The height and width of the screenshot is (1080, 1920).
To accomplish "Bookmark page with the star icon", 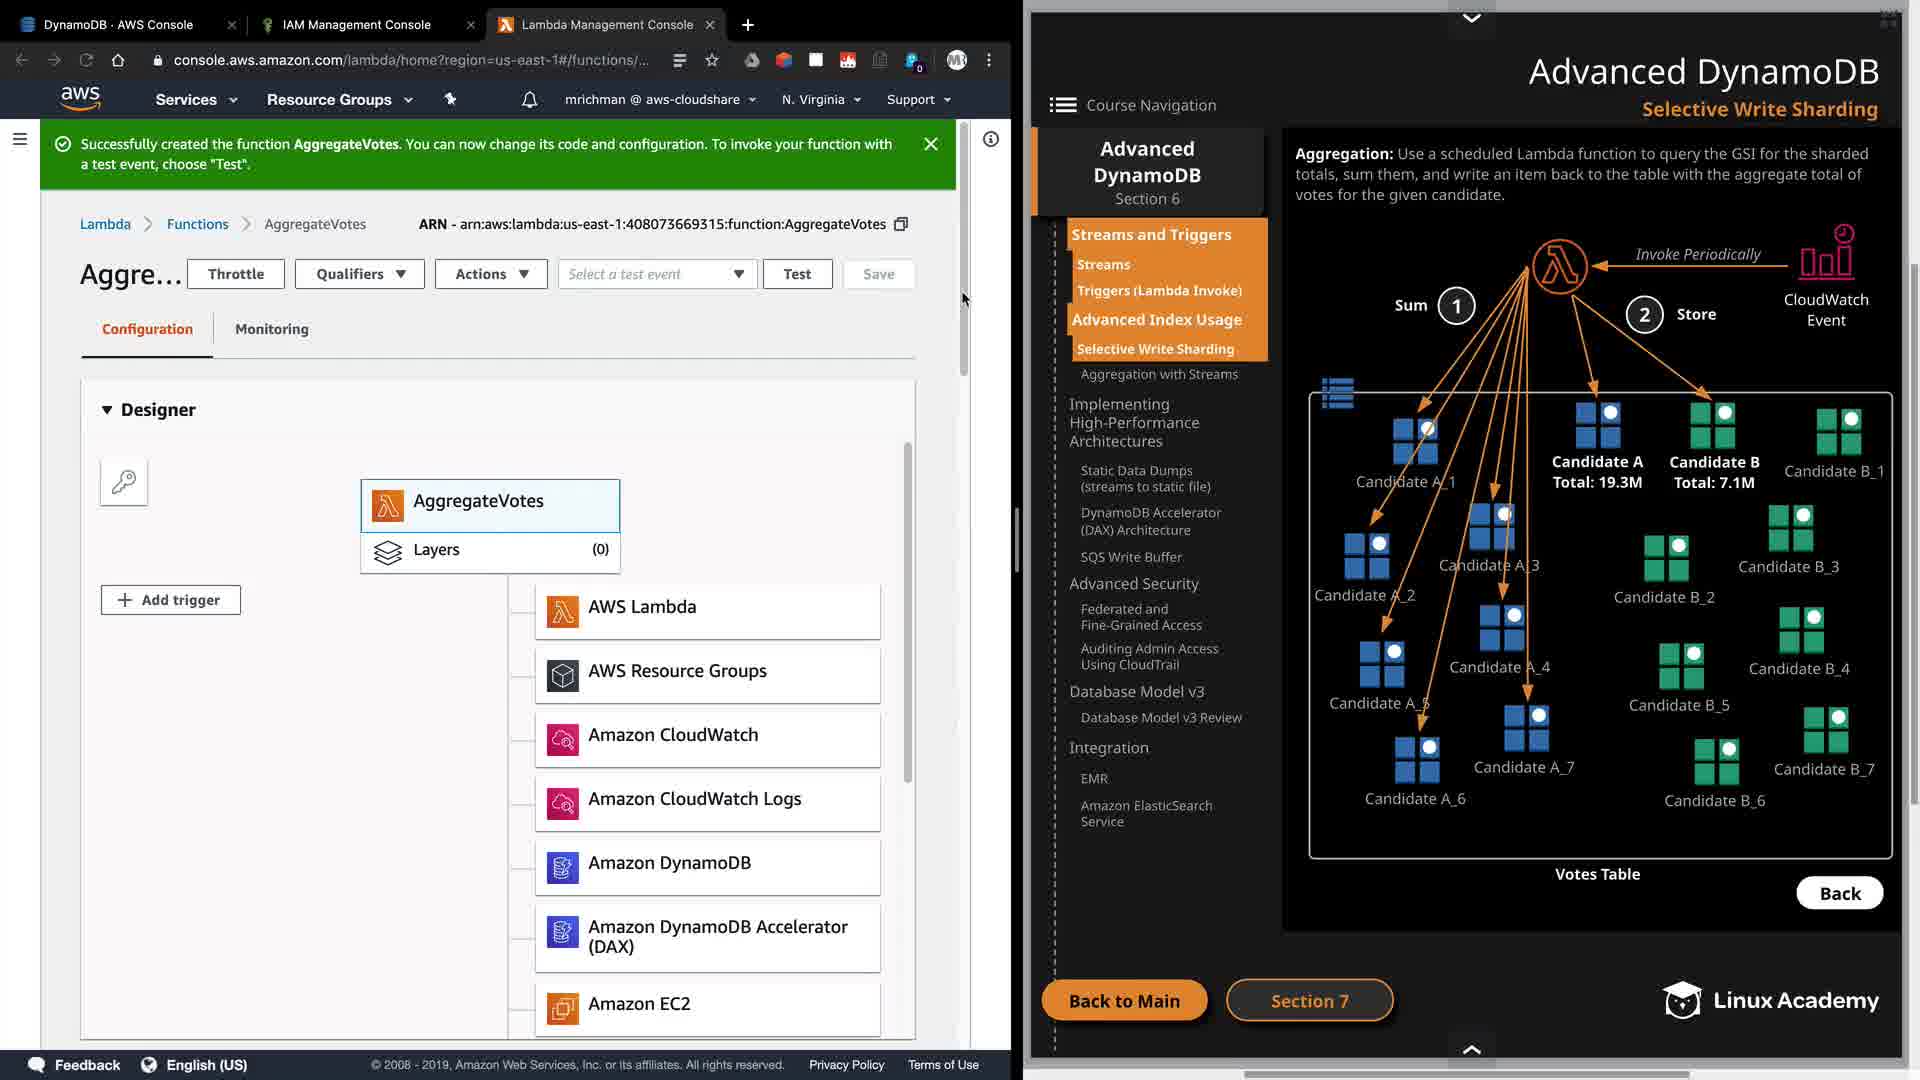I will pyautogui.click(x=712, y=60).
